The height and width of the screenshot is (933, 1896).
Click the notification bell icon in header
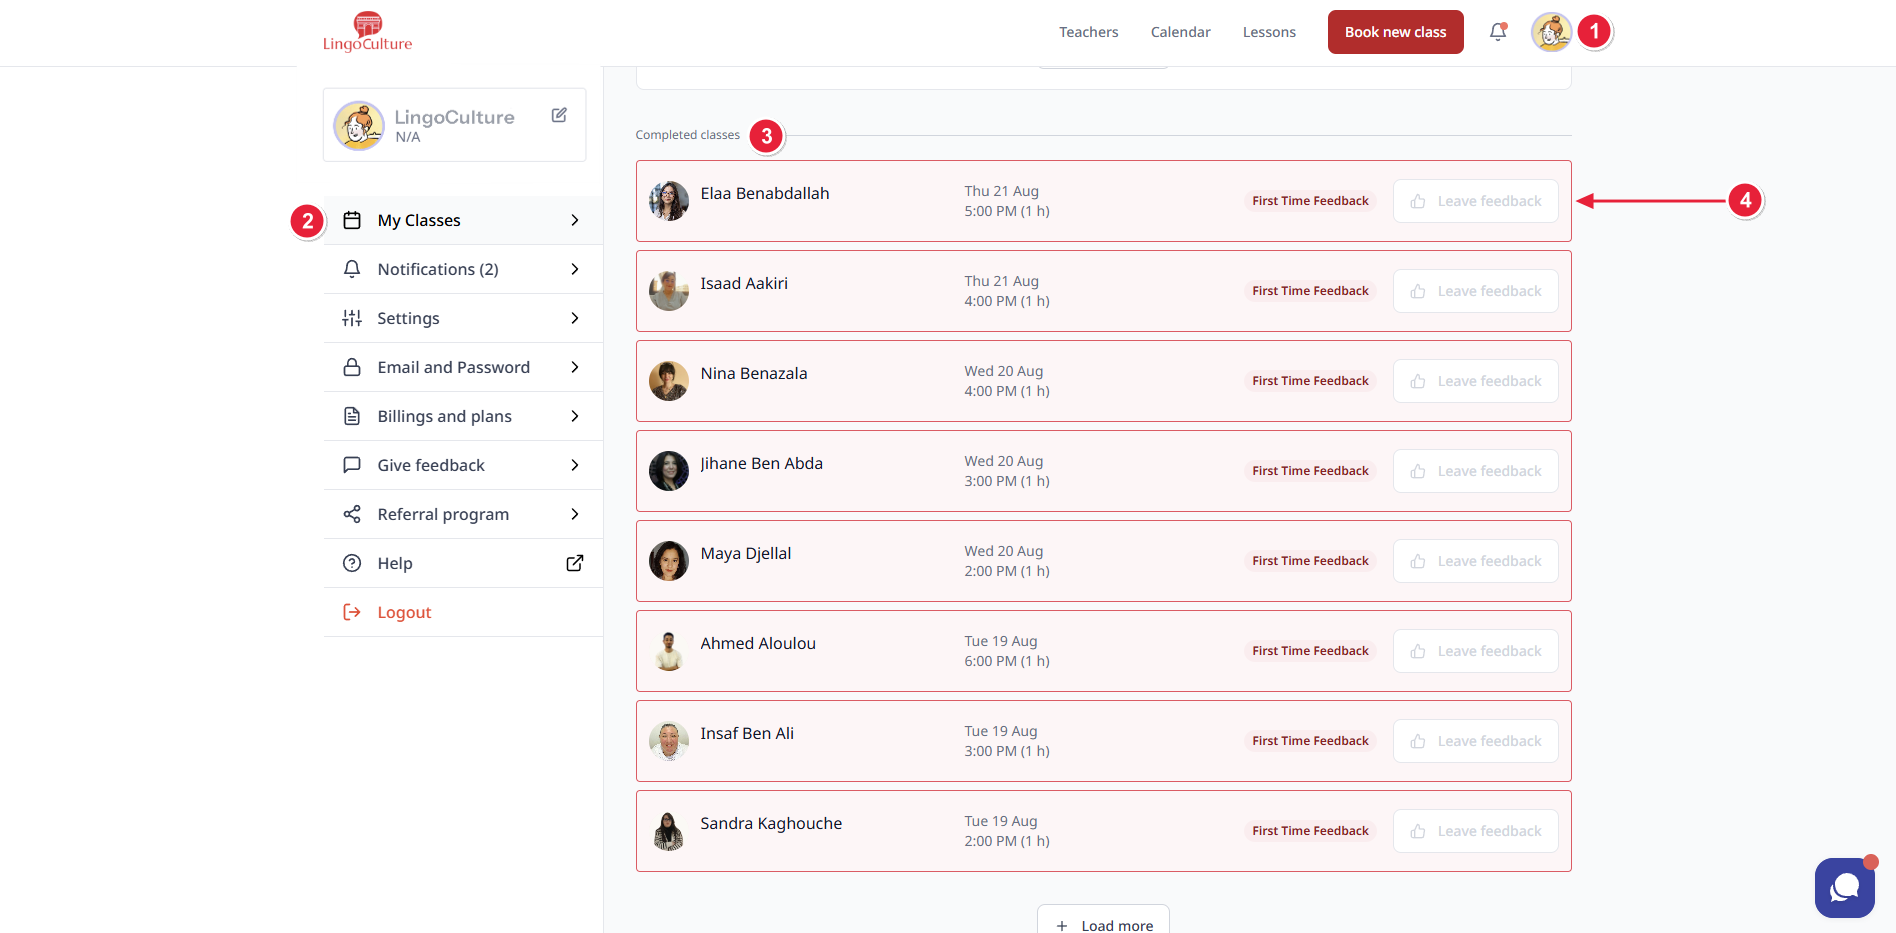coord(1497,32)
